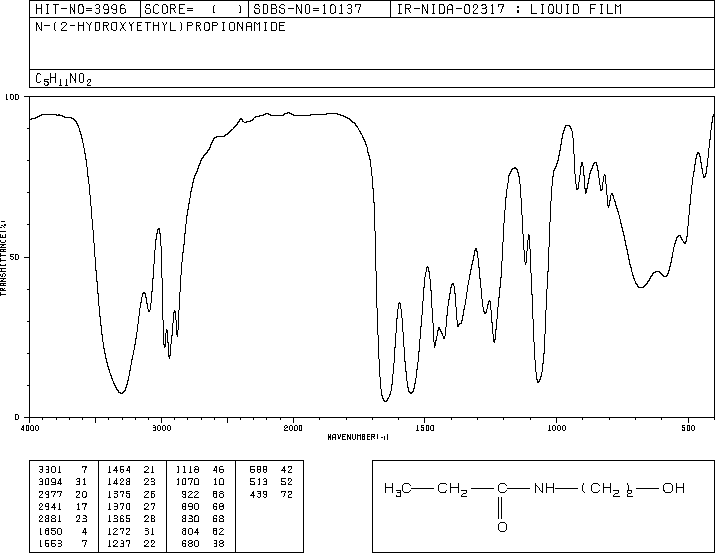Click the 2941 peak entry in the table
Screen dimensions: 715x553
click(63, 506)
